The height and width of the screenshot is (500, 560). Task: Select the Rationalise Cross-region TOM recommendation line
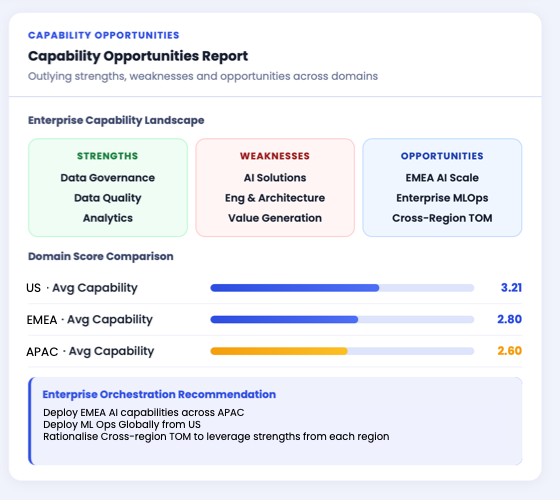coord(216,436)
